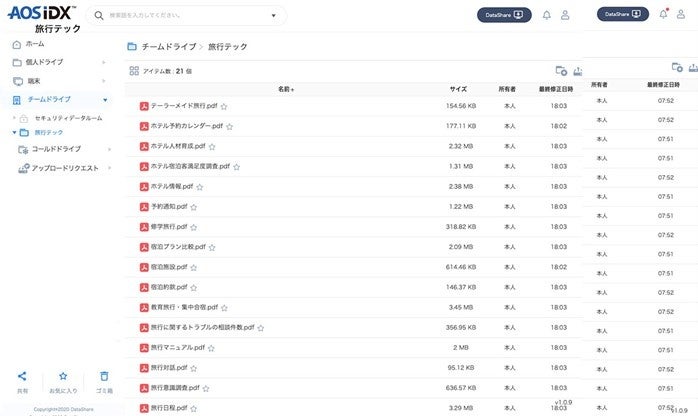The image size is (698, 416).
Task: Click upload icon in main toolbar
Action: click(577, 71)
